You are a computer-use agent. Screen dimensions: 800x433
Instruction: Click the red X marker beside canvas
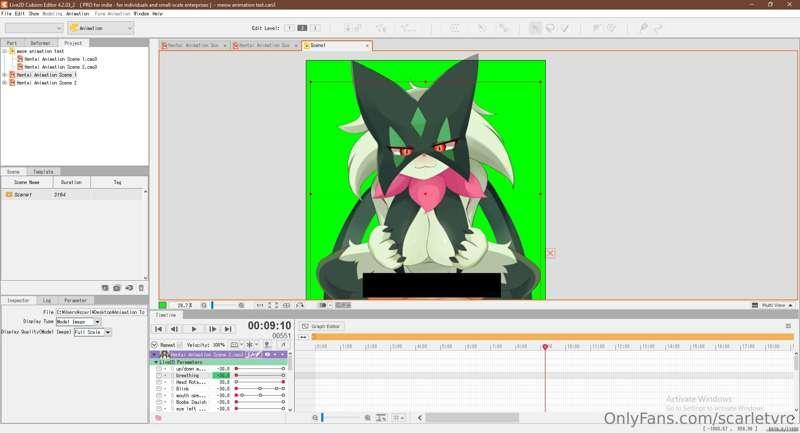[x=551, y=253]
